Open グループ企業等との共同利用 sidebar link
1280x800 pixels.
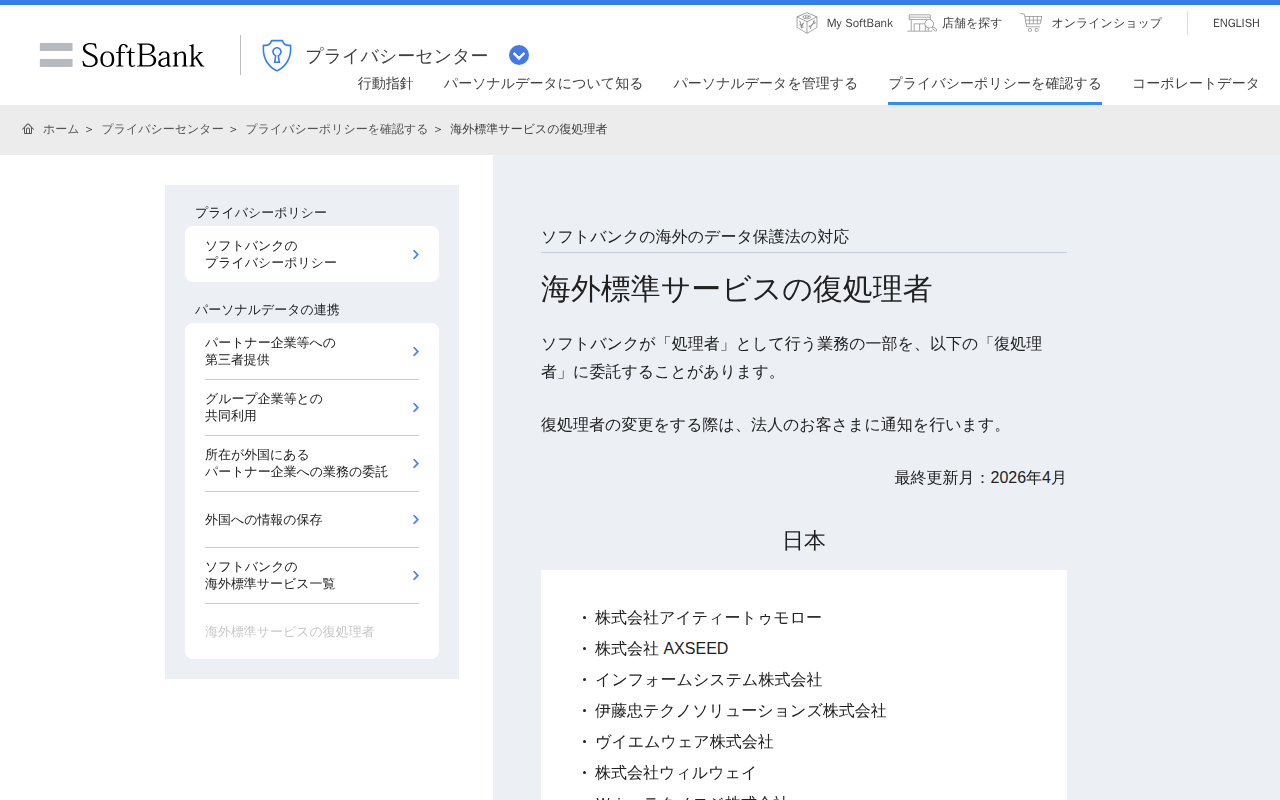pyautogui.click(x=312, y=407)
